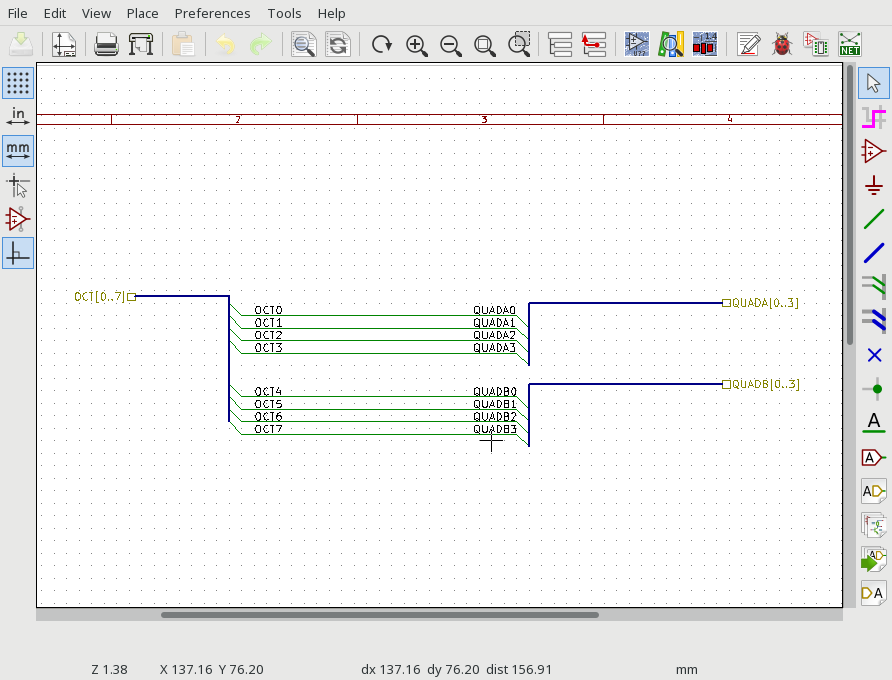Click the Zoom out icon
The image size is (892, 680).
tap(450, 44)
